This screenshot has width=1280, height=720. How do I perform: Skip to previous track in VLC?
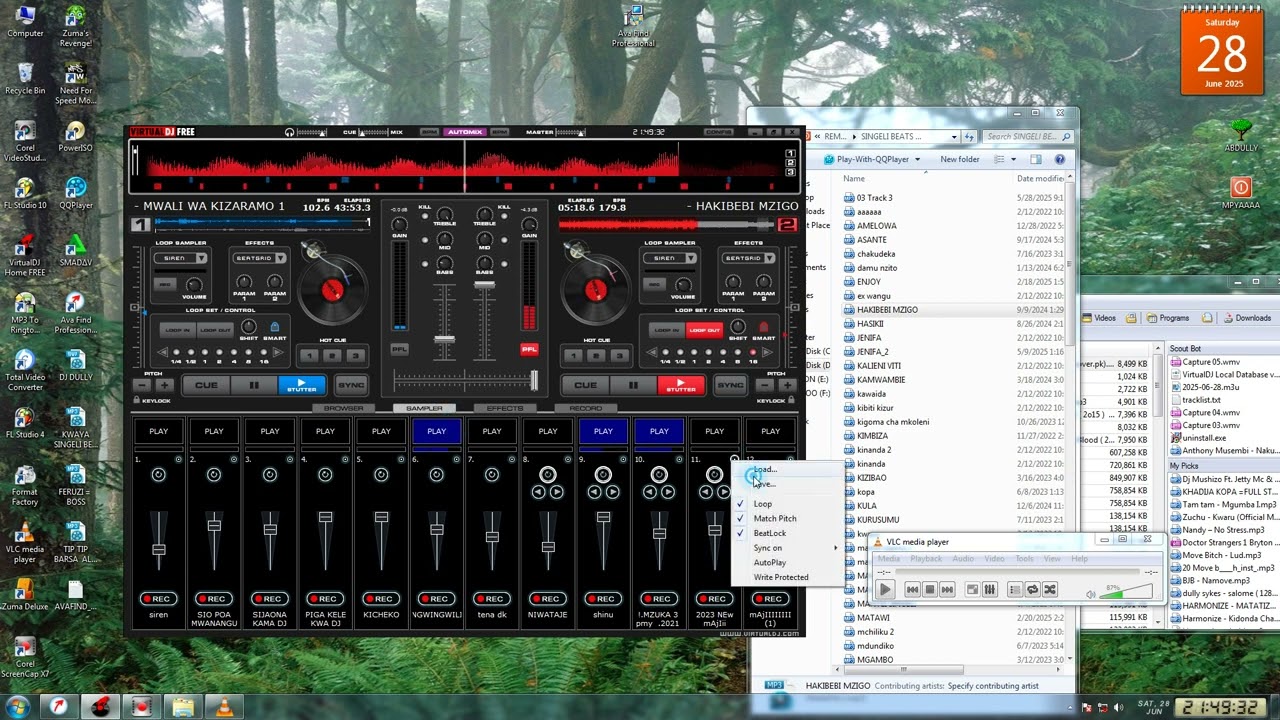[912, 590]
